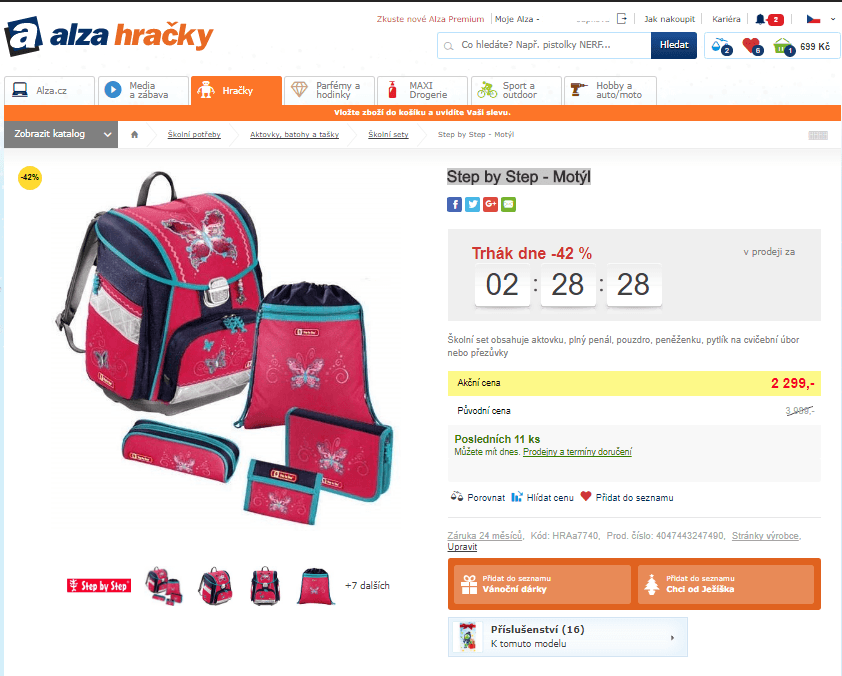Switch to Parfémy a hodinky tab
Viewport: 842px width, 676px height.
(329, 90)
